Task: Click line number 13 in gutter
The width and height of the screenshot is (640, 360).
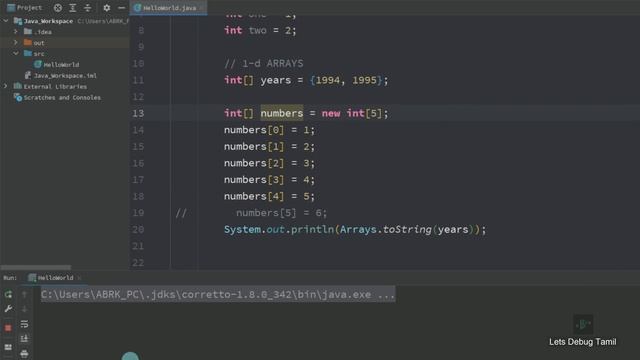Action: [x=138, y=113]
